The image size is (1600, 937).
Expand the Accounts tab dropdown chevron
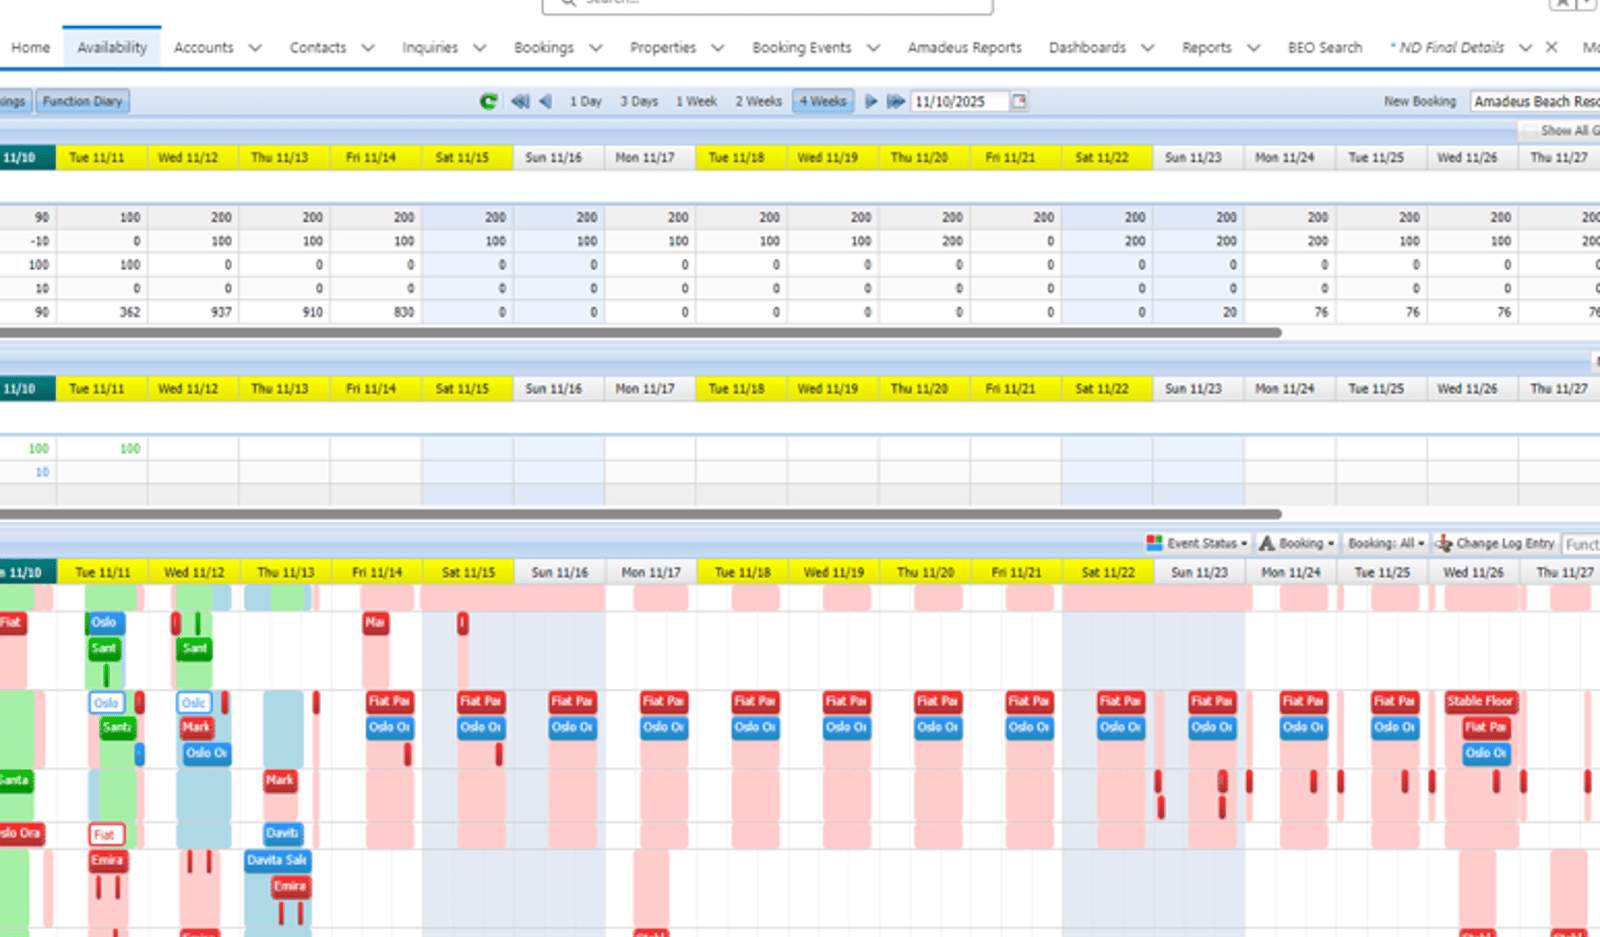tap(255, 47)
